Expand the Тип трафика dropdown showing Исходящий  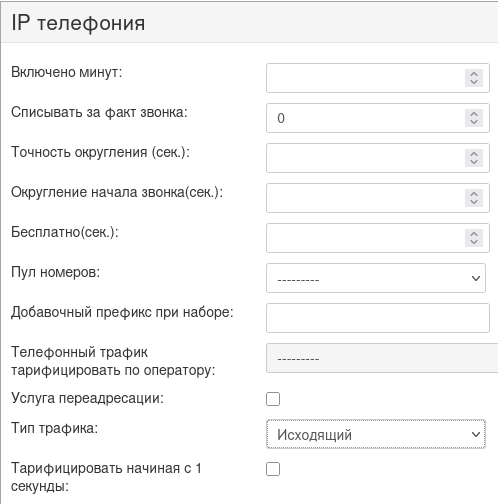376,434
